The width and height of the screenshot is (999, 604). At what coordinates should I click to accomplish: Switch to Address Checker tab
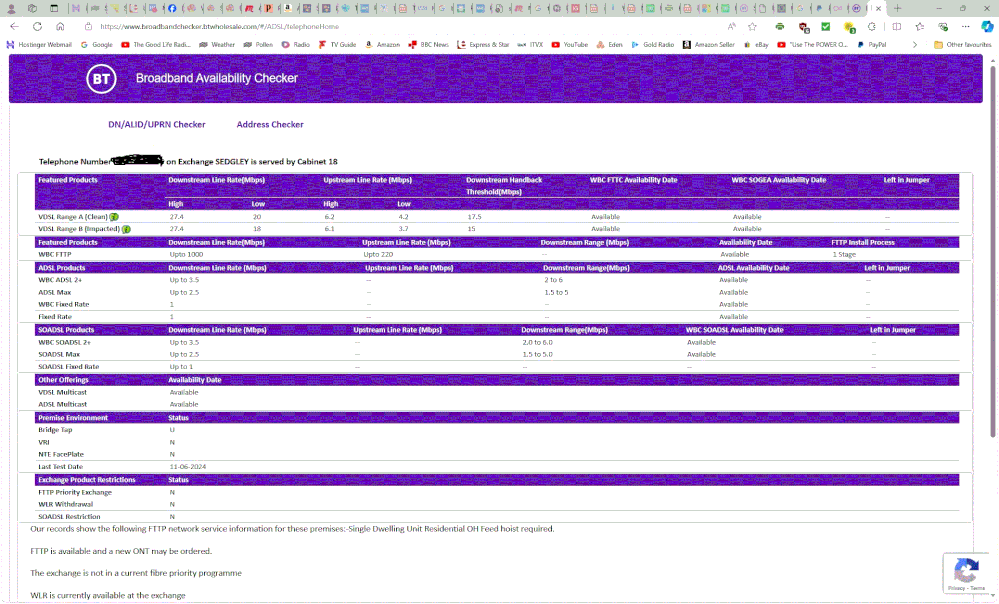pyautogui.click(x=270, y=125)
